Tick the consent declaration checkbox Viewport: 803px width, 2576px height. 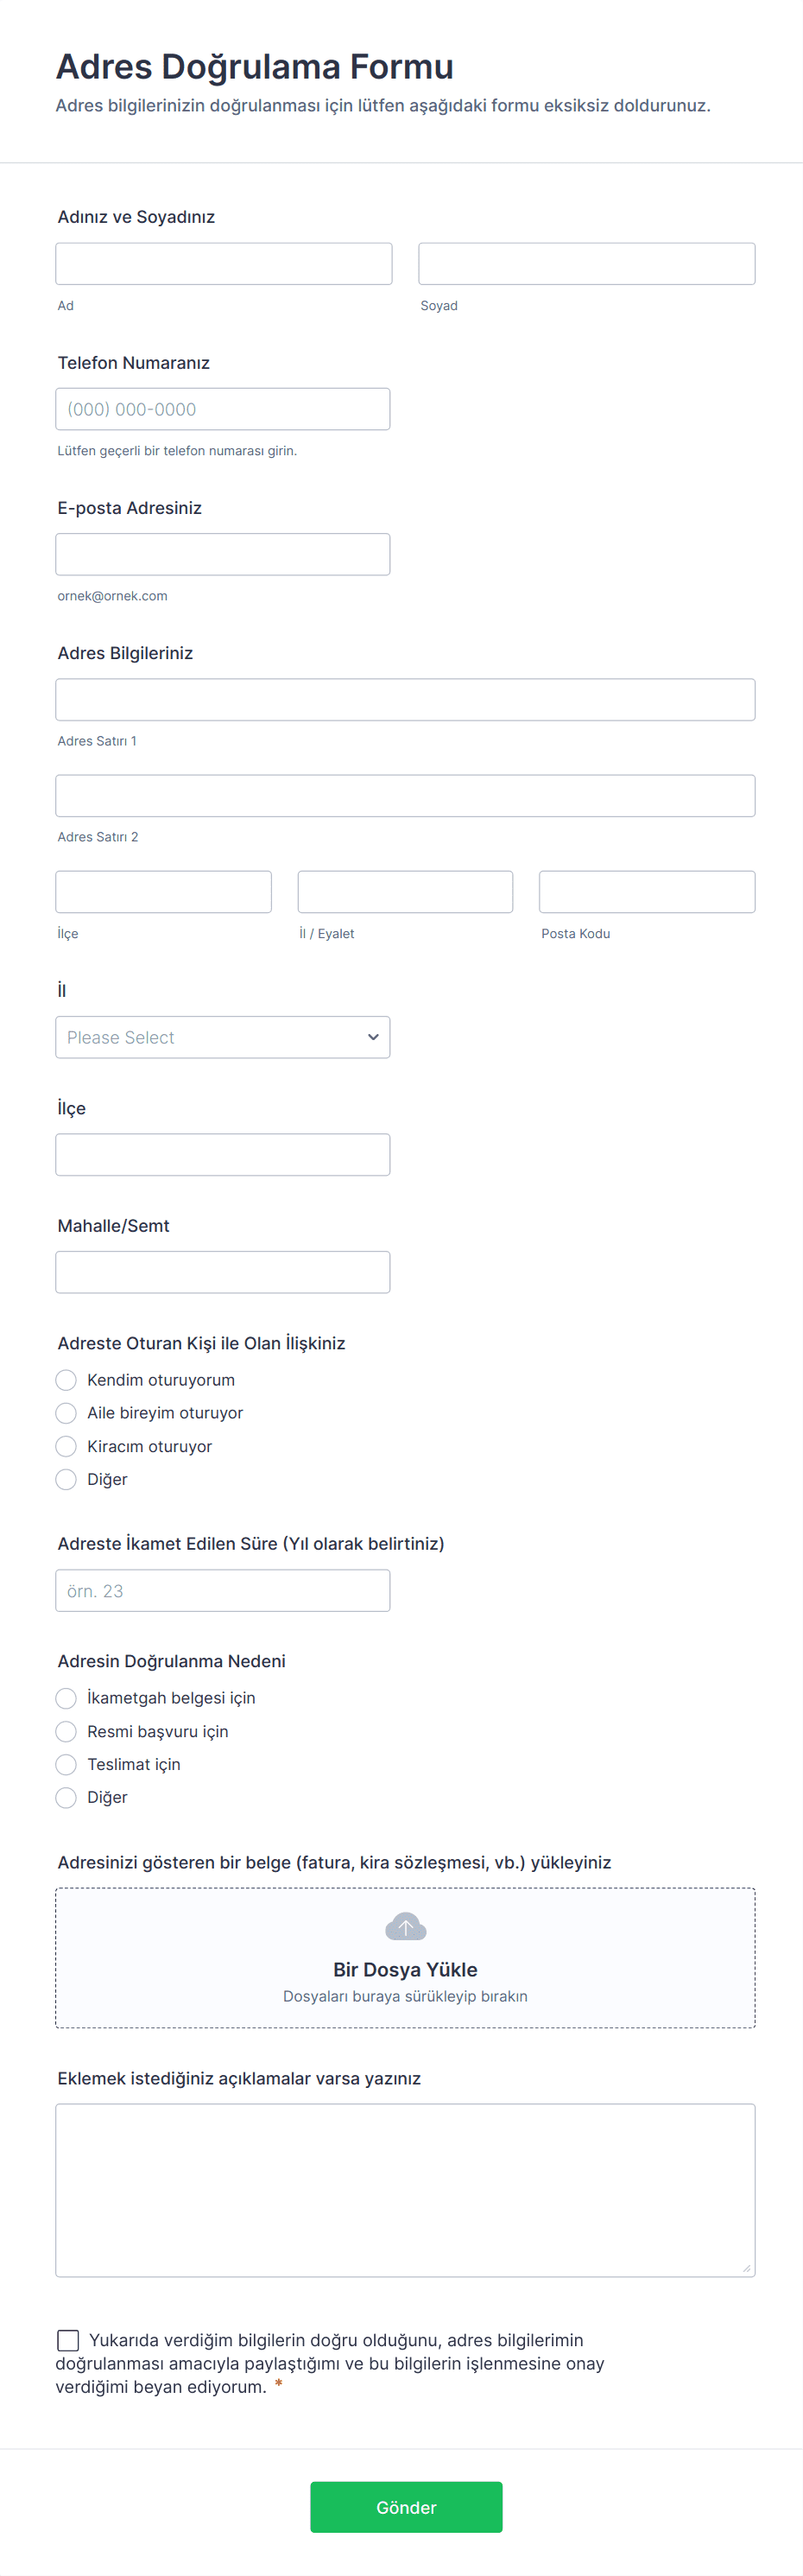68,2340
